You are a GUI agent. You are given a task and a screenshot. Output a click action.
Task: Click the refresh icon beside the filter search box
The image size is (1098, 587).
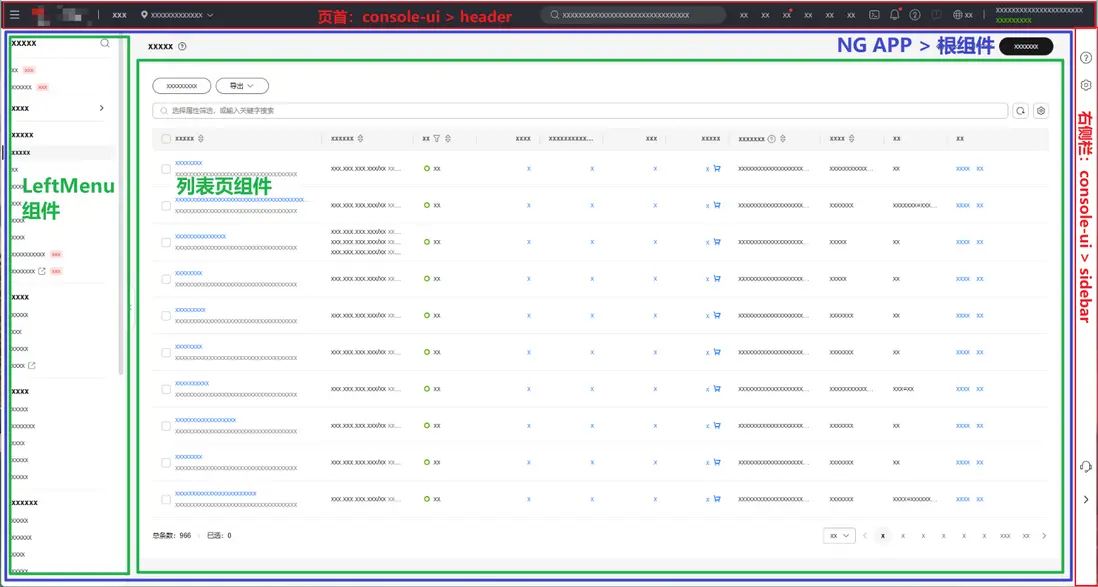pos(1021,111)
